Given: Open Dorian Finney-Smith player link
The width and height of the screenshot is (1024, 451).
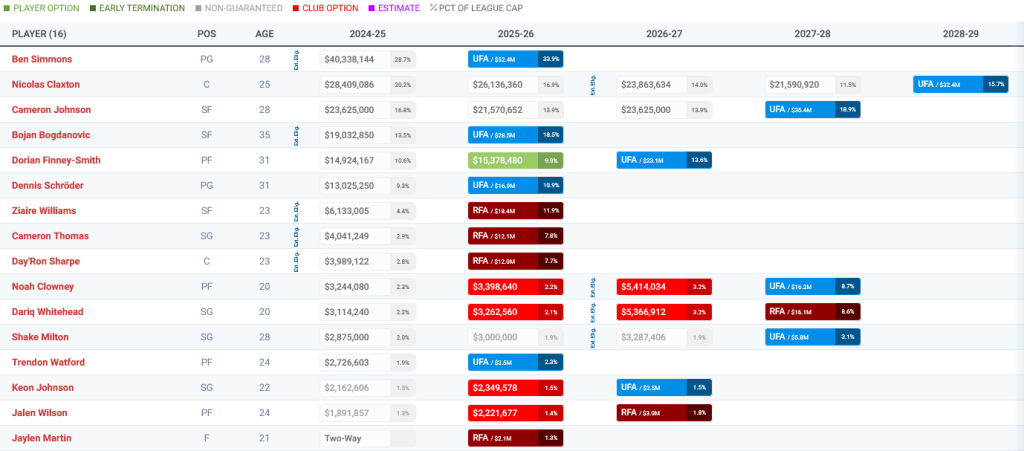Looking at the screenshot, I should tap(56, 160).
